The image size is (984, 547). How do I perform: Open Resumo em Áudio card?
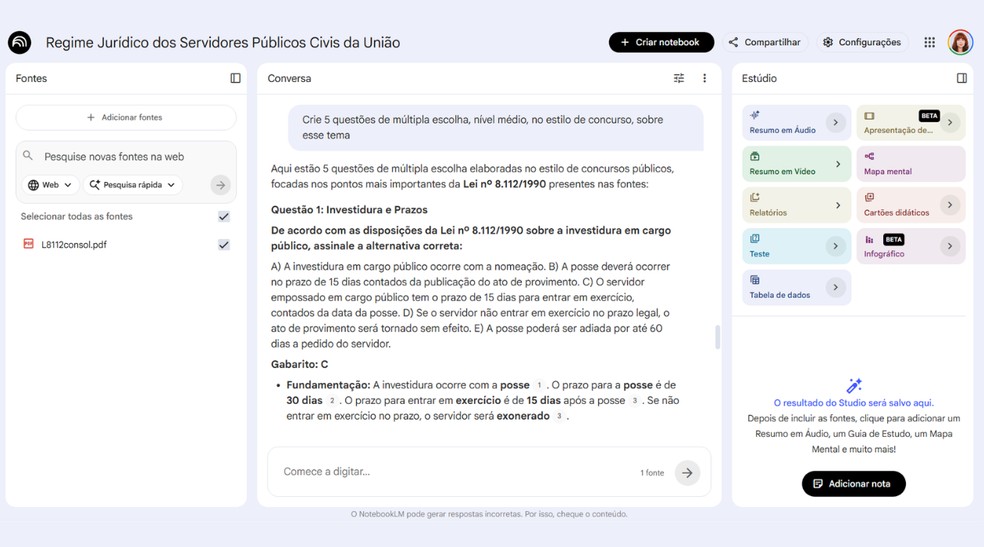[796, 122]
